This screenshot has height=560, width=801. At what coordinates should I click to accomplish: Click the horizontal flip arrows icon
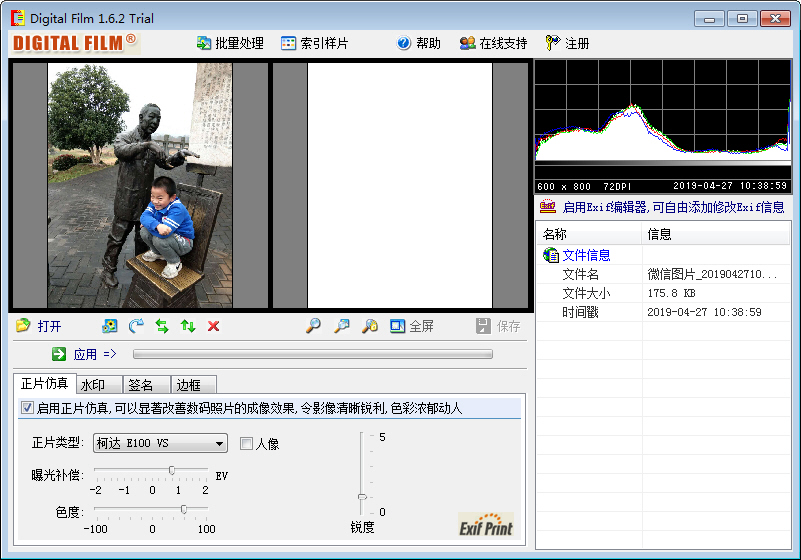click(x=162, y=326)
